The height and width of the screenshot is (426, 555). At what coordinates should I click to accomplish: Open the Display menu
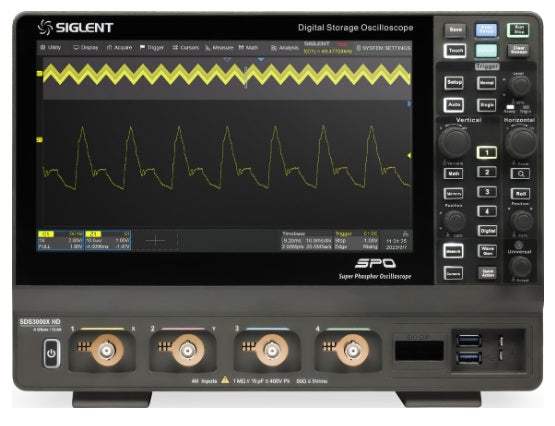pos(86,47)
